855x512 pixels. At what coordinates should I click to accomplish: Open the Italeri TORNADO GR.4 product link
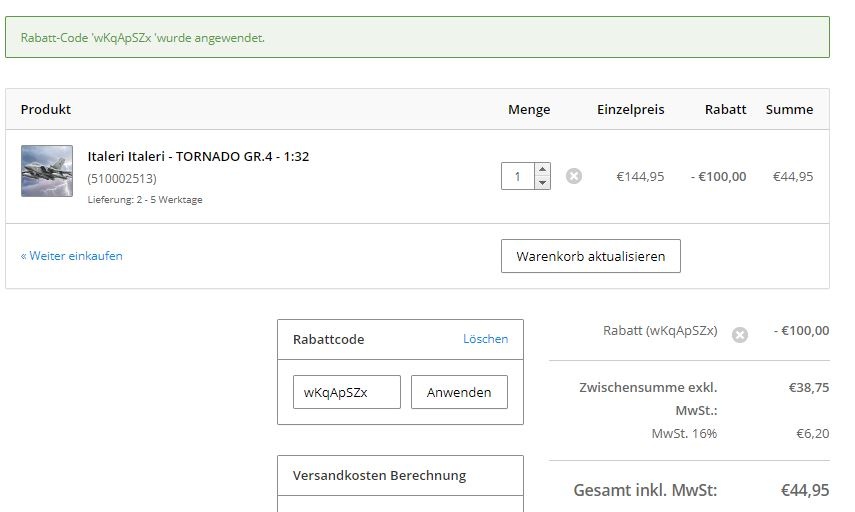198,157
